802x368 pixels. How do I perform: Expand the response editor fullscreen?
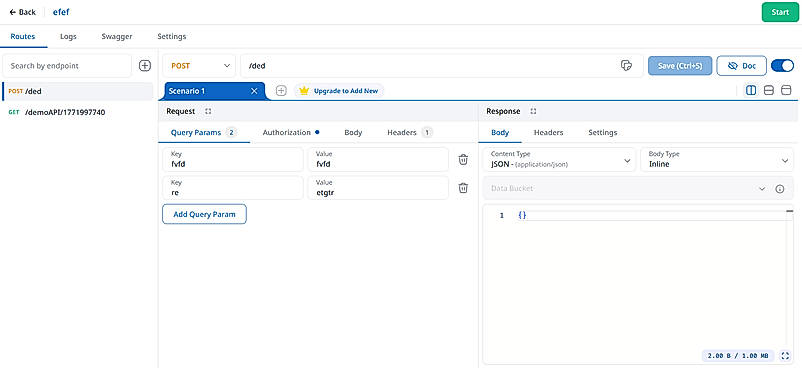click(x=786, y=355)
